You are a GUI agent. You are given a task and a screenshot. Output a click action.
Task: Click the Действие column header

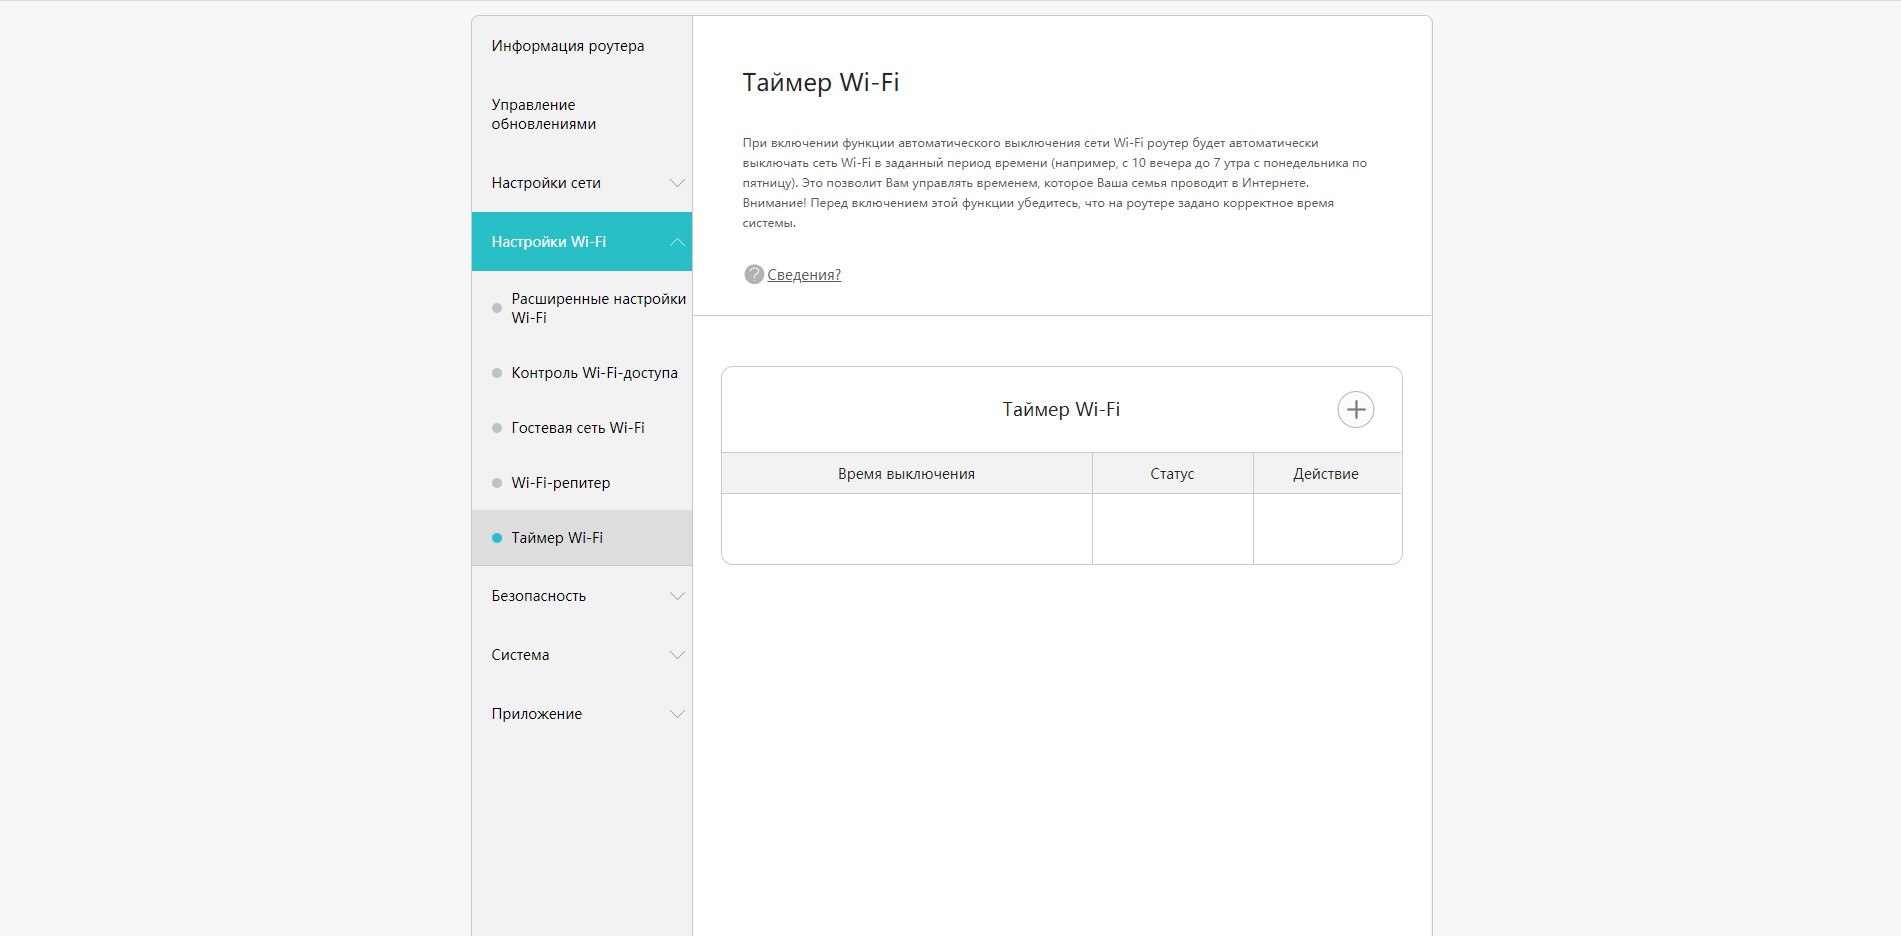(x=1326, y=474)
